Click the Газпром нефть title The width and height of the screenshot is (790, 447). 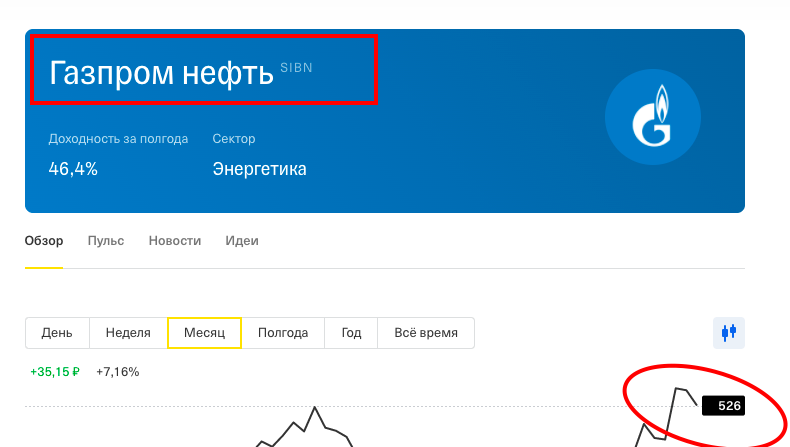(x=161, y=73)
